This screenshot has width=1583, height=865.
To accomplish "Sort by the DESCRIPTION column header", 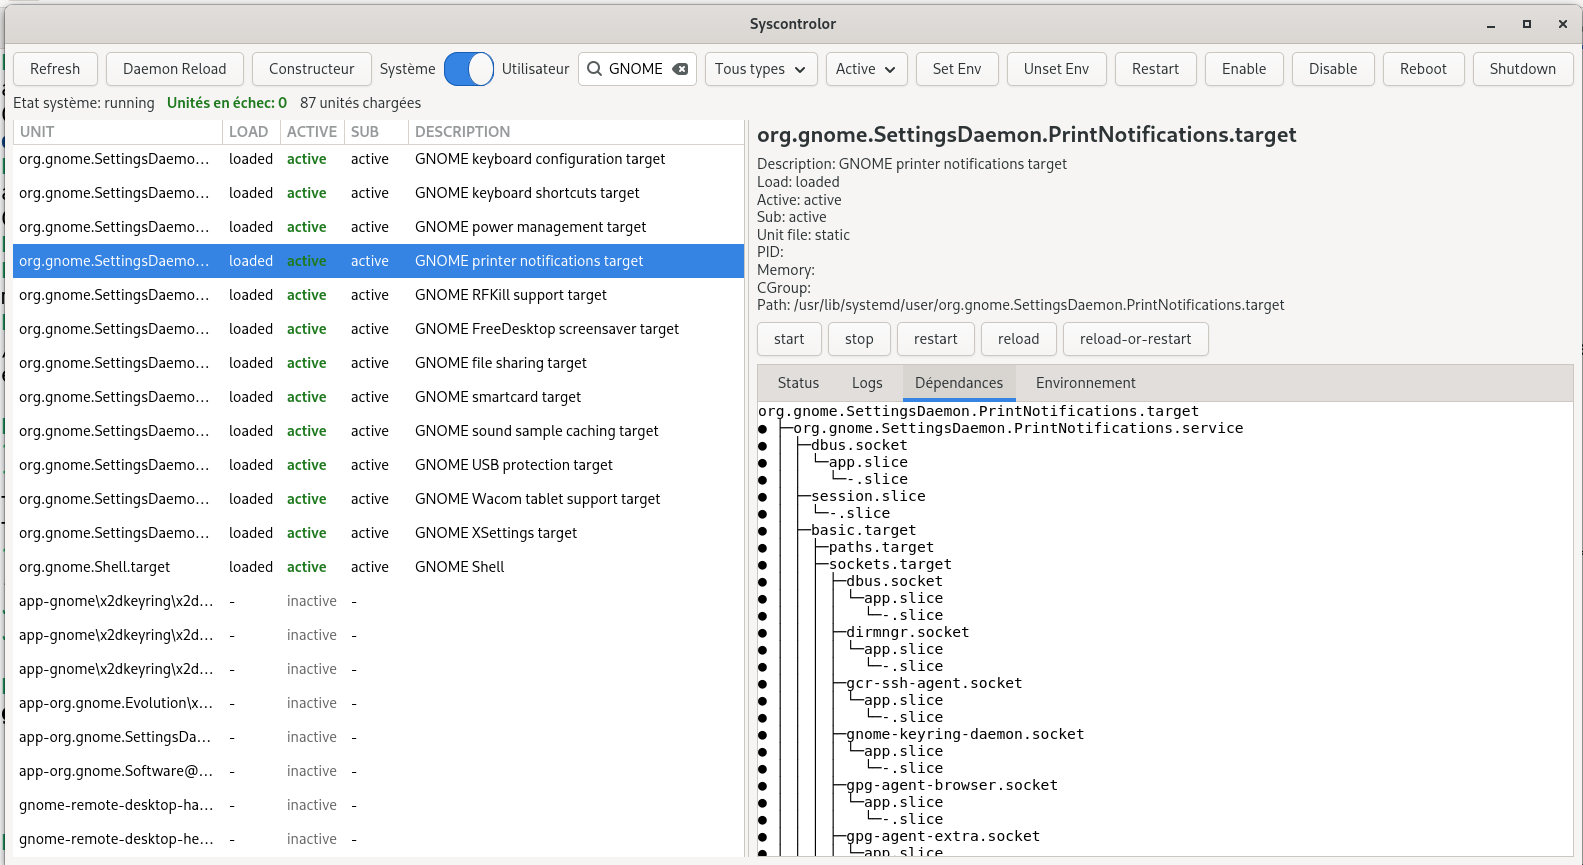I will [576, 132].
